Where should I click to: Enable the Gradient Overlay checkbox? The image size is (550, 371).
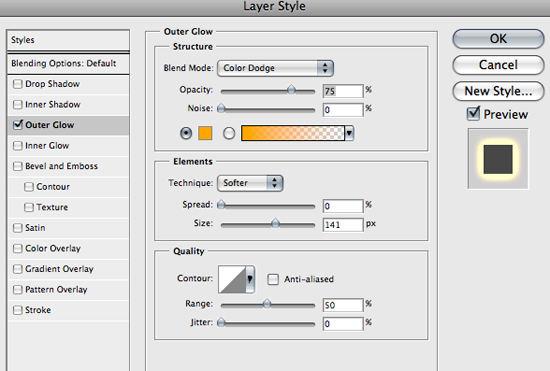point(17,269)
